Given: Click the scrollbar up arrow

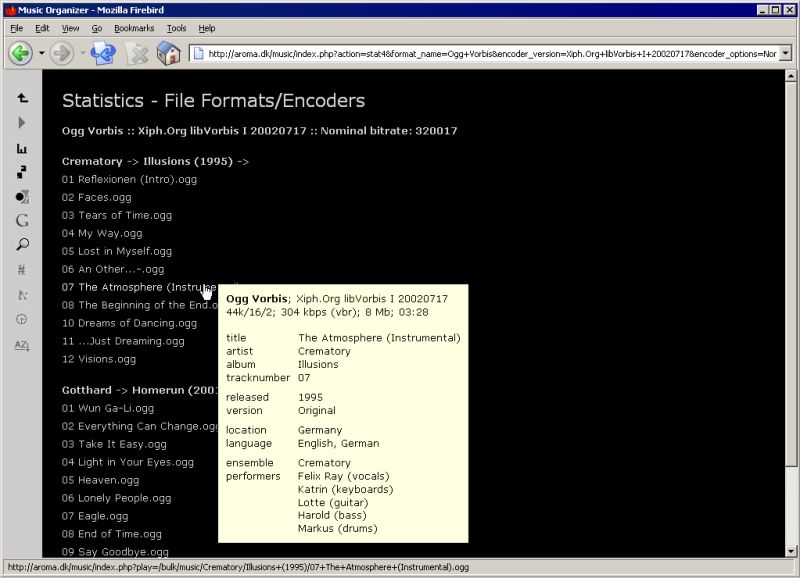Looking at the screenshot, I should click(790, 76).
